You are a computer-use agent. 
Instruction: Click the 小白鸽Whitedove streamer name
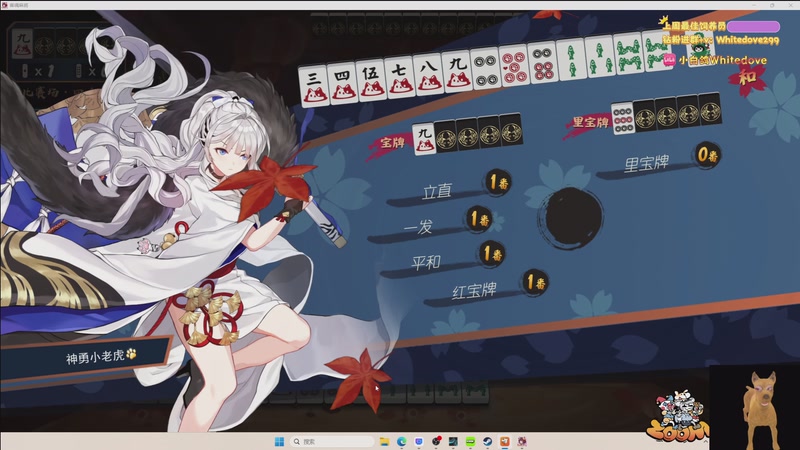722,60
